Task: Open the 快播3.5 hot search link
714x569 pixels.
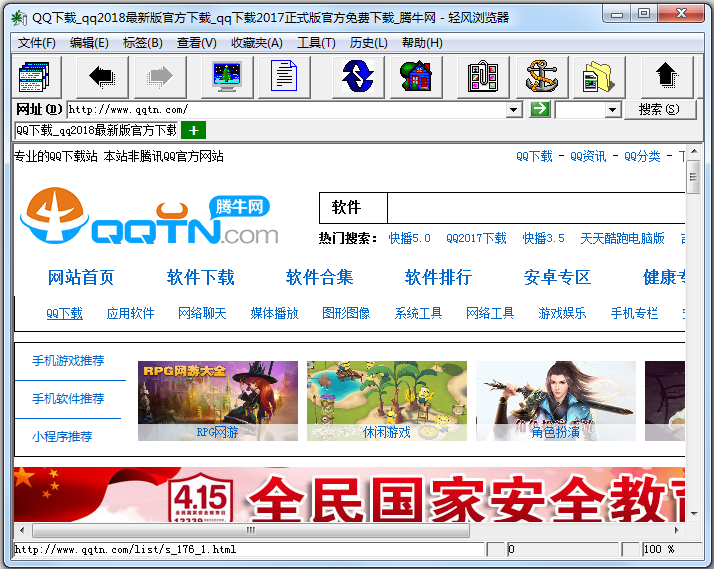Action: coord(543,238)
